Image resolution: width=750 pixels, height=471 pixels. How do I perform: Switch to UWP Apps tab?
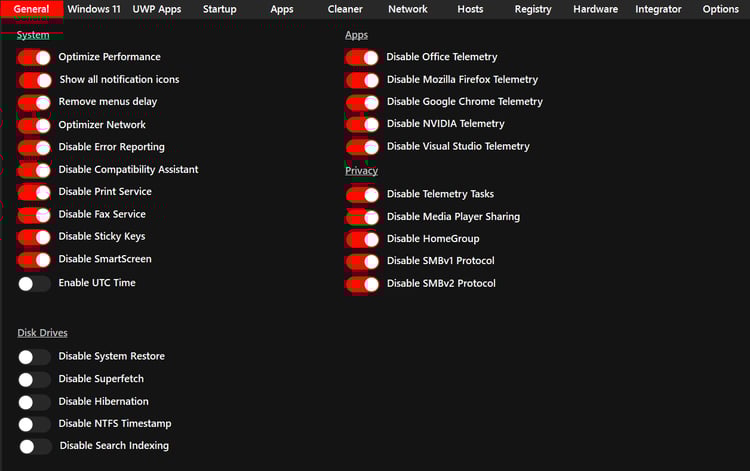157,9
